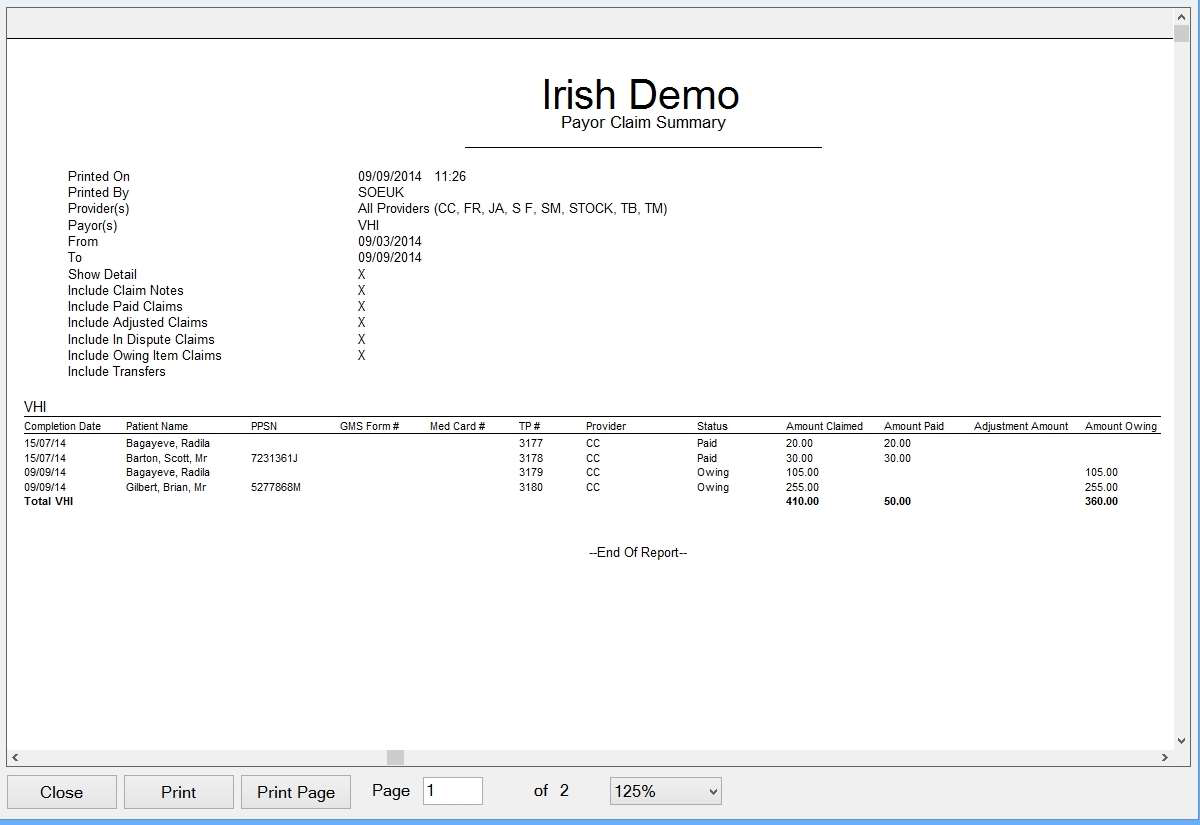This screenshot has width=1200, height=825.
Task: Click the 'Payor Claim Summary' subtitle
Action: [643, 123]
